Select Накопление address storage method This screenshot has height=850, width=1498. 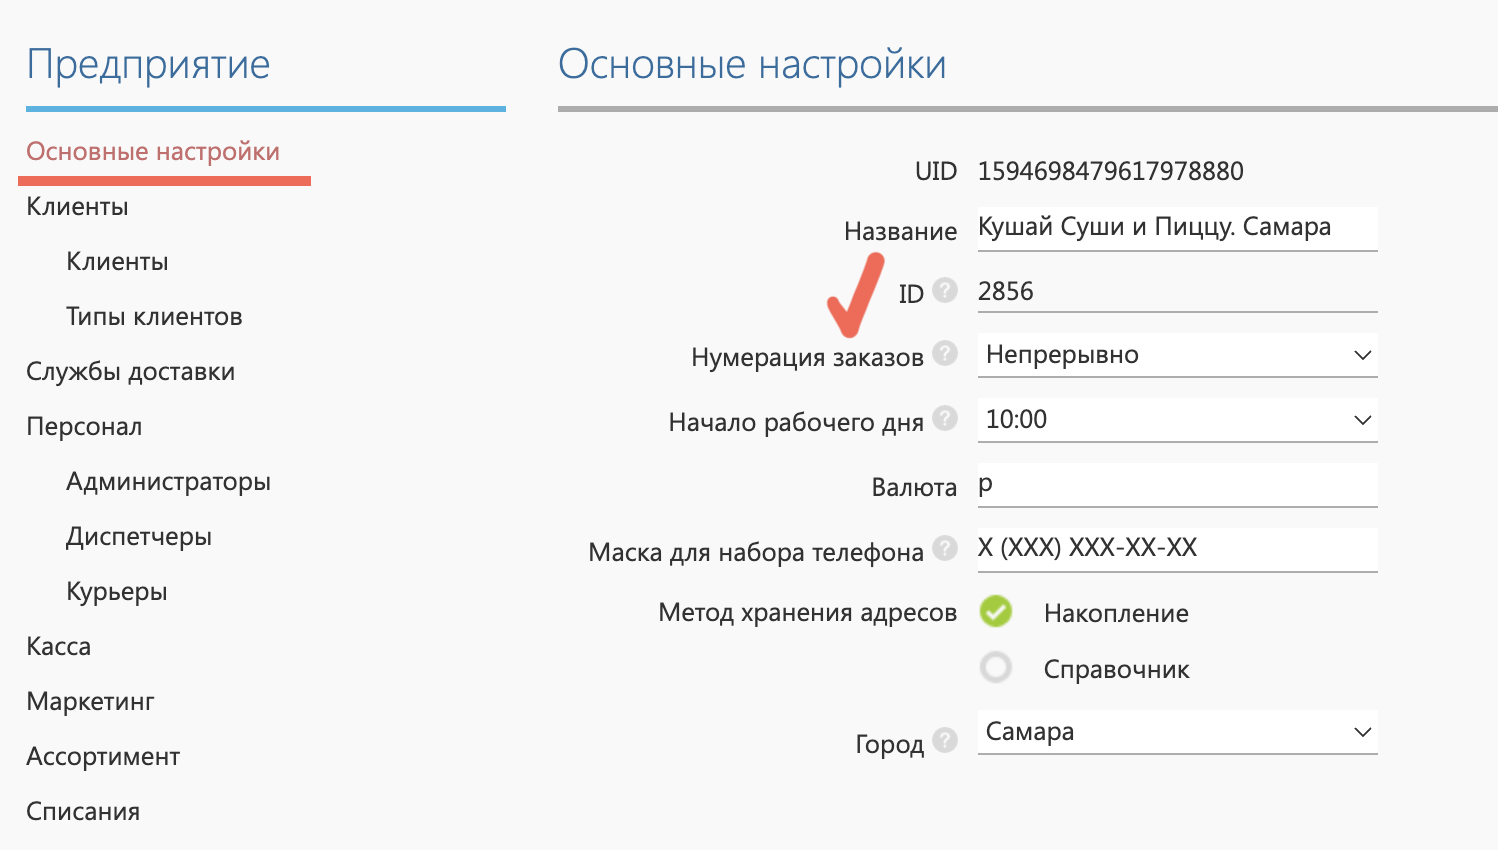(996, 611)
